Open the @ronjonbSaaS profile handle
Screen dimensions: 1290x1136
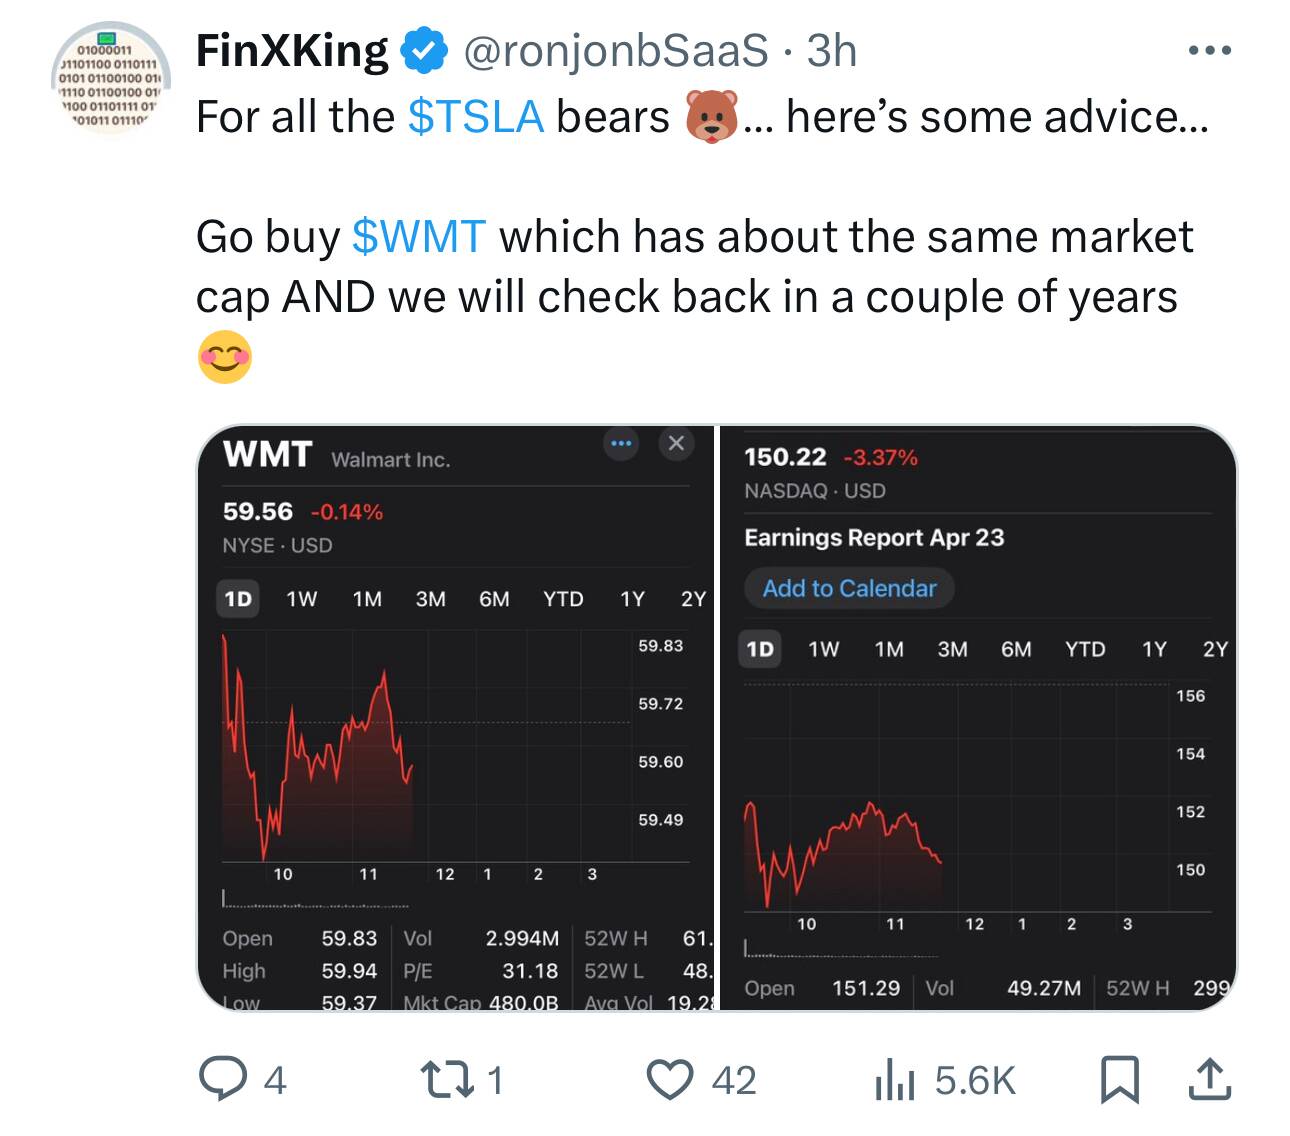[615, 50]
